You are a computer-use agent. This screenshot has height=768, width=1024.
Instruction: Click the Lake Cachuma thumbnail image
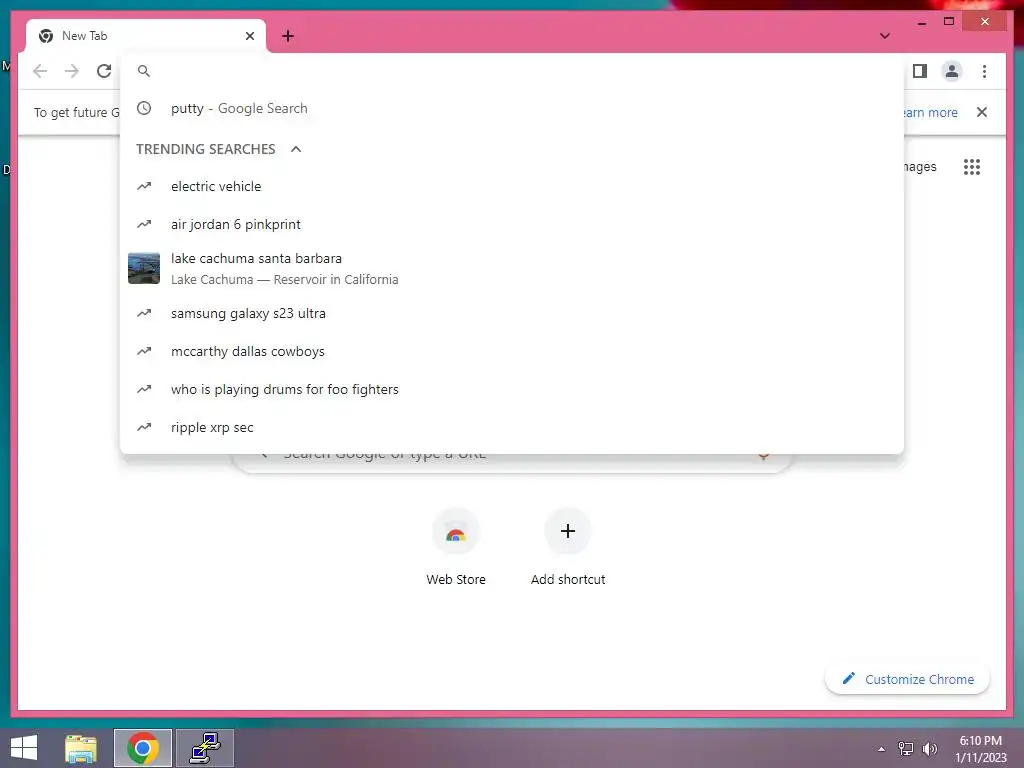[144, 268]
